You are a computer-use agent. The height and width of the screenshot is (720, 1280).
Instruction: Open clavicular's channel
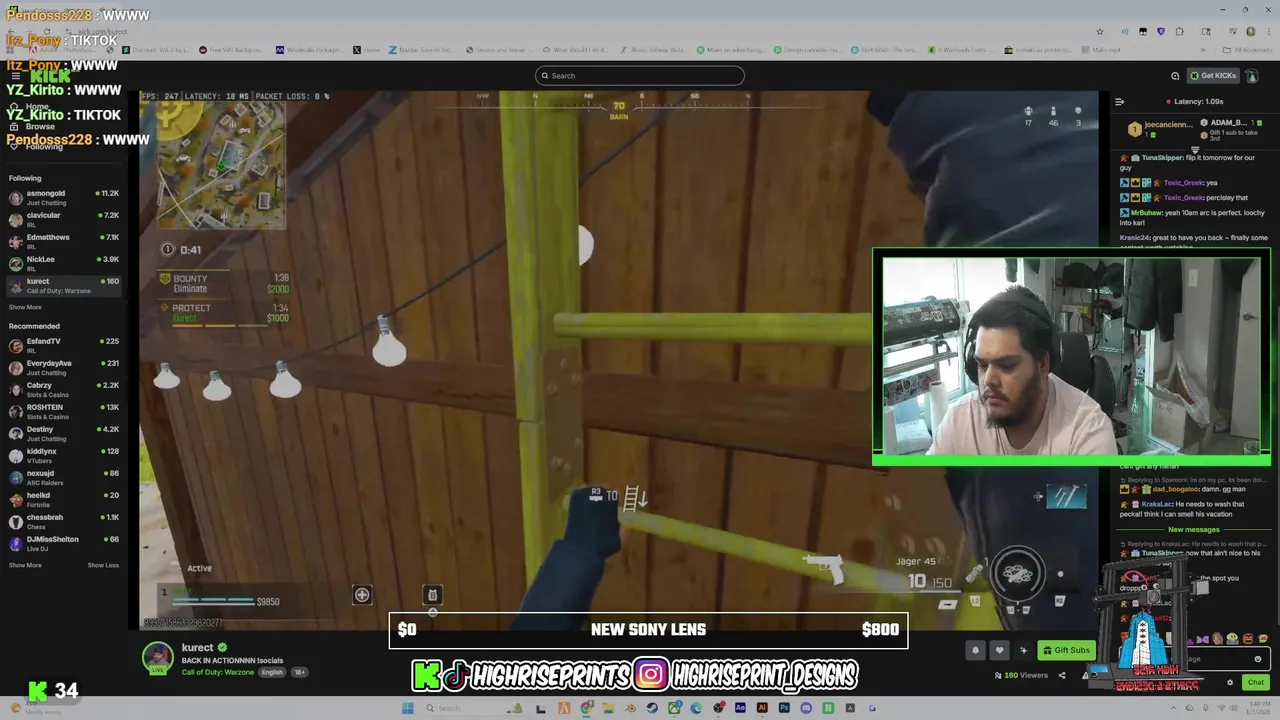coord(64,220)
